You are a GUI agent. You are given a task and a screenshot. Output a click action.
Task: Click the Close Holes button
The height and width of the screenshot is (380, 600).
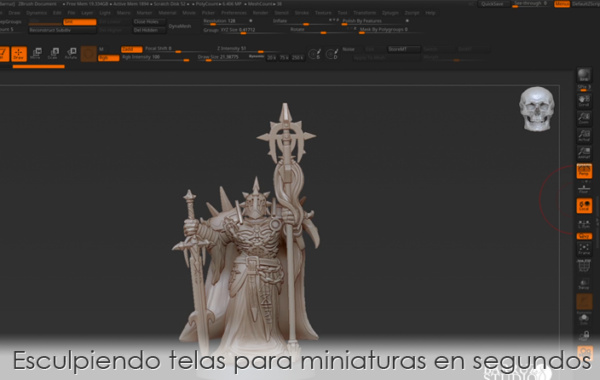[149, 22]
